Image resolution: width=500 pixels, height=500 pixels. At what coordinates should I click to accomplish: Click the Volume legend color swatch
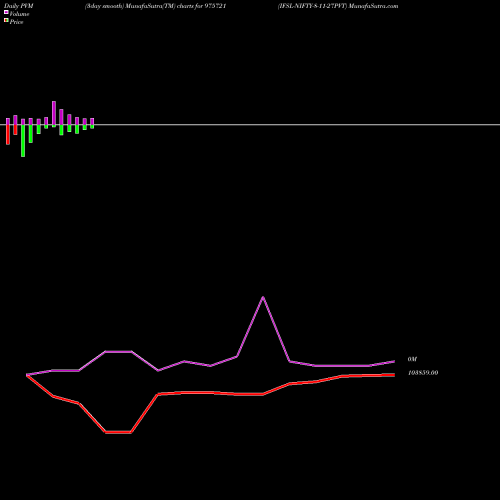(x=6, y=12)
